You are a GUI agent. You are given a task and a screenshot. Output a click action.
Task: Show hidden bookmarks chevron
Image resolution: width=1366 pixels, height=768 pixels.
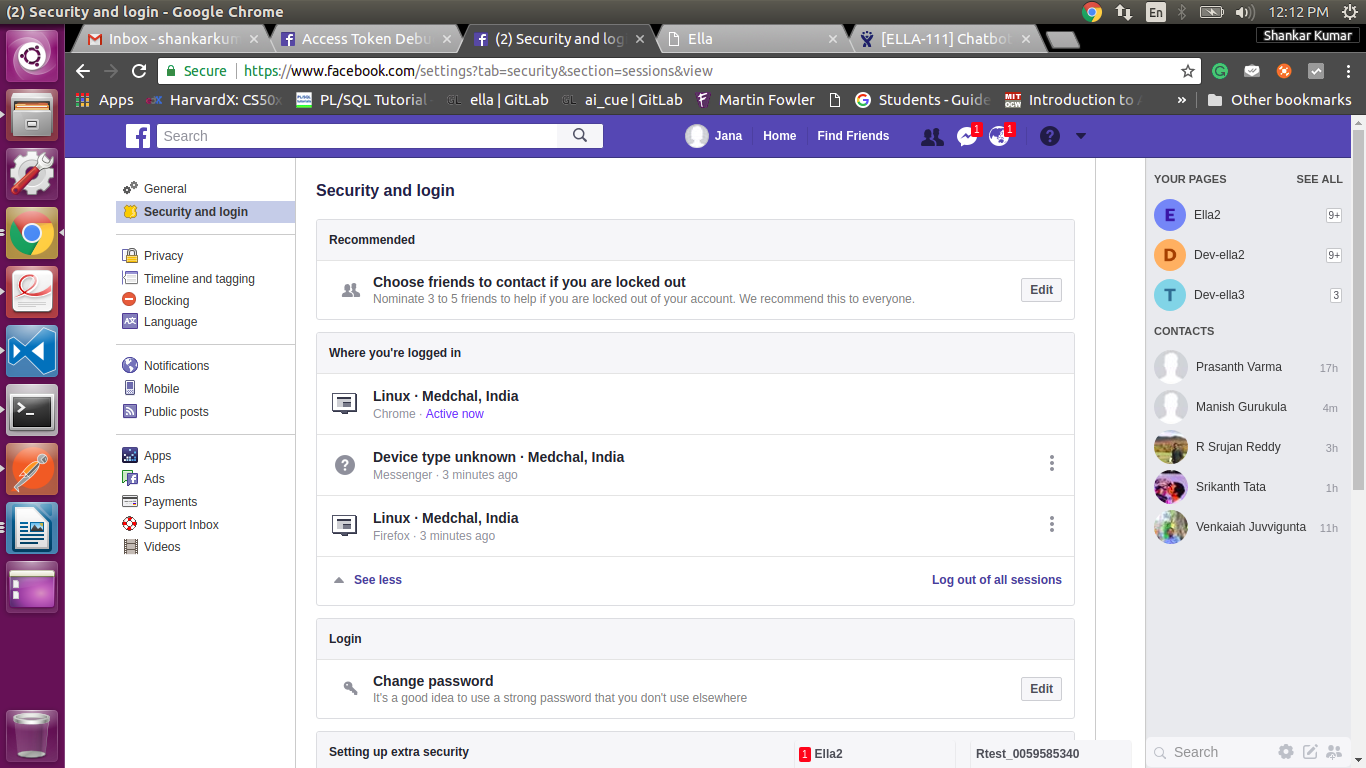[1182, 100]
